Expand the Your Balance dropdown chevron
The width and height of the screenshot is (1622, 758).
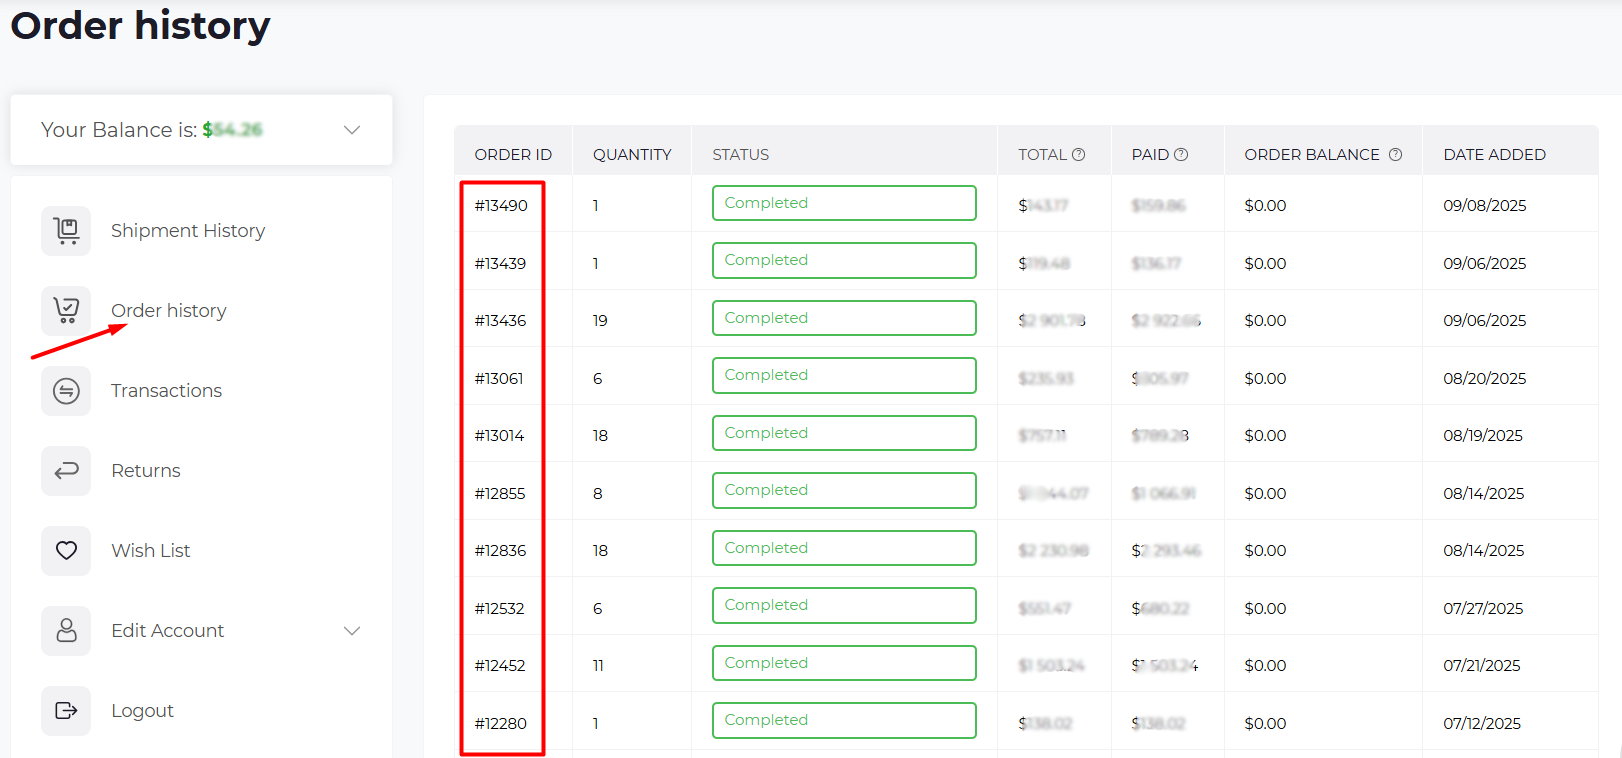point(352,130)
